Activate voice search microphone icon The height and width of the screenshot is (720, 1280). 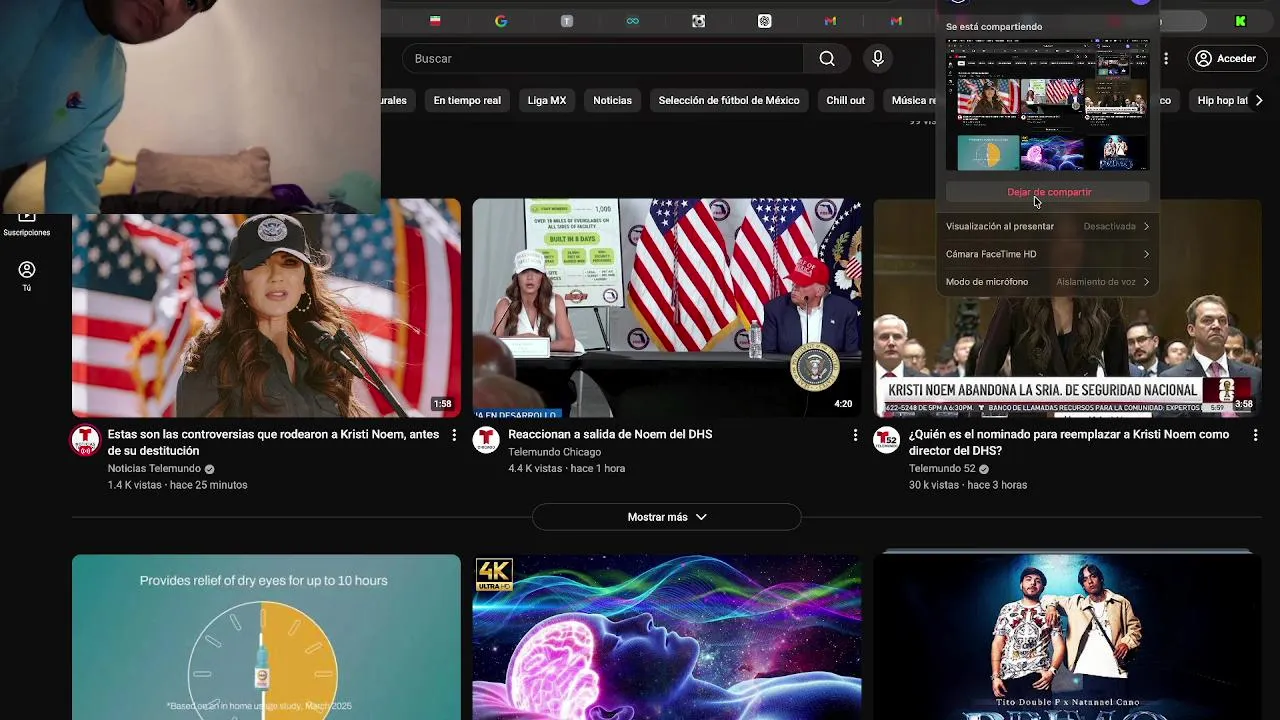[878, 59]
